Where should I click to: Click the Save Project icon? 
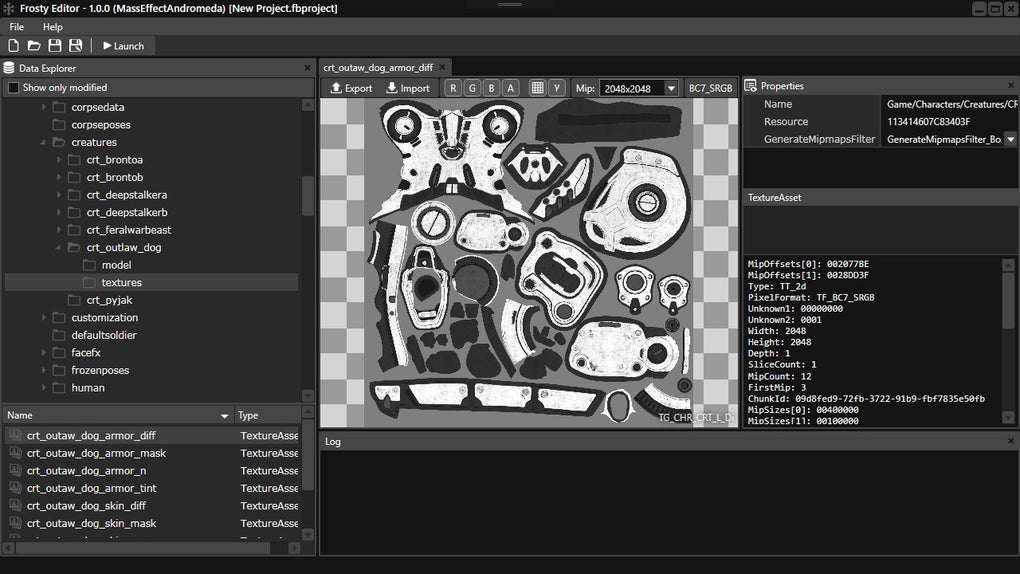[55, 46]
